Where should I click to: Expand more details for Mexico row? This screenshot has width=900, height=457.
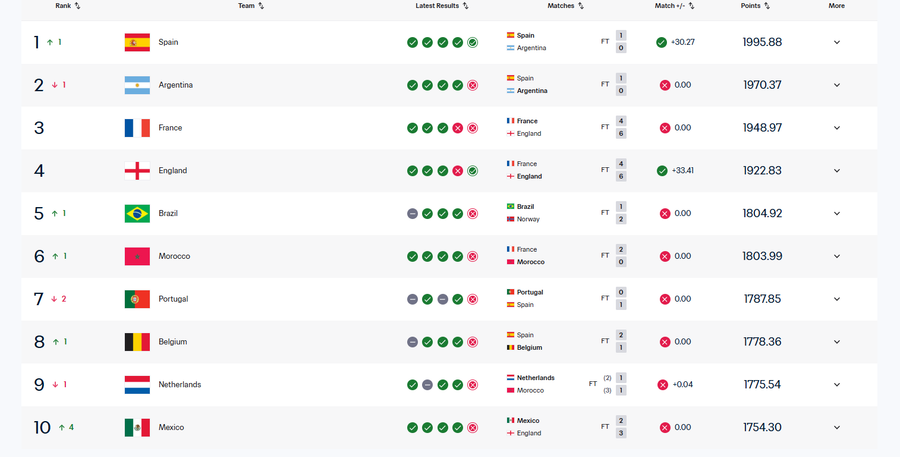point(837,428)
